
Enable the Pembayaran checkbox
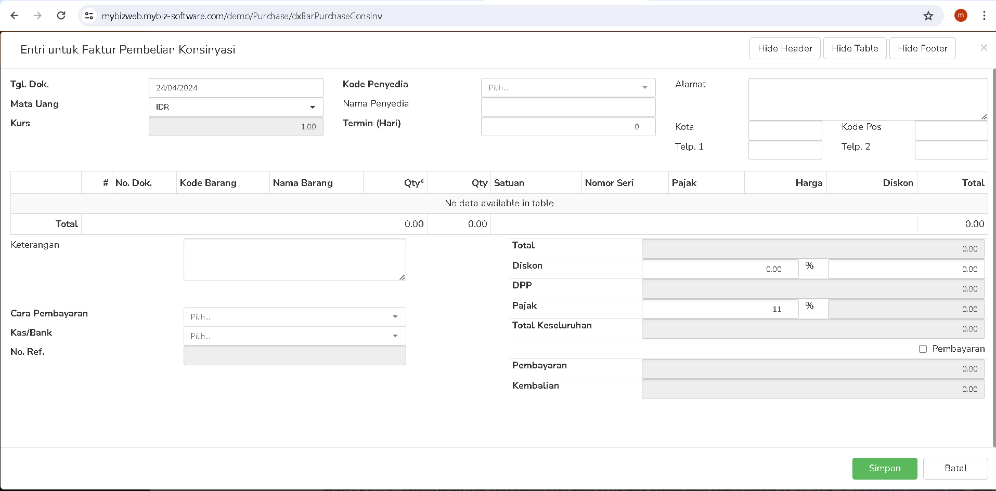click(x=923, y=349)
